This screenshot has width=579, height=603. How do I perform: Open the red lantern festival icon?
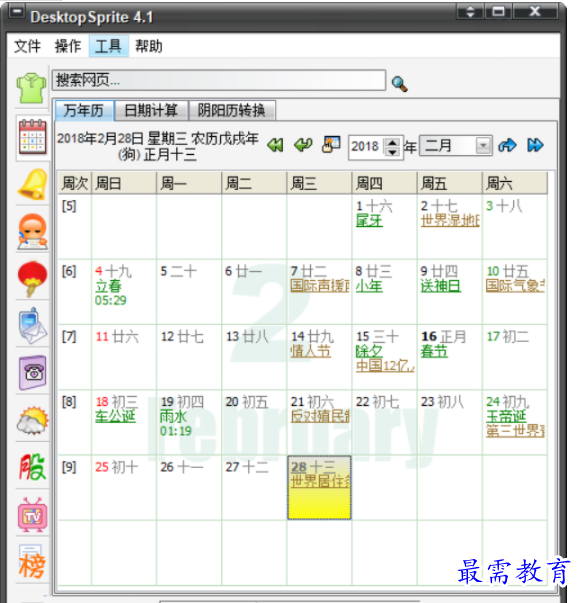[33, 279]
